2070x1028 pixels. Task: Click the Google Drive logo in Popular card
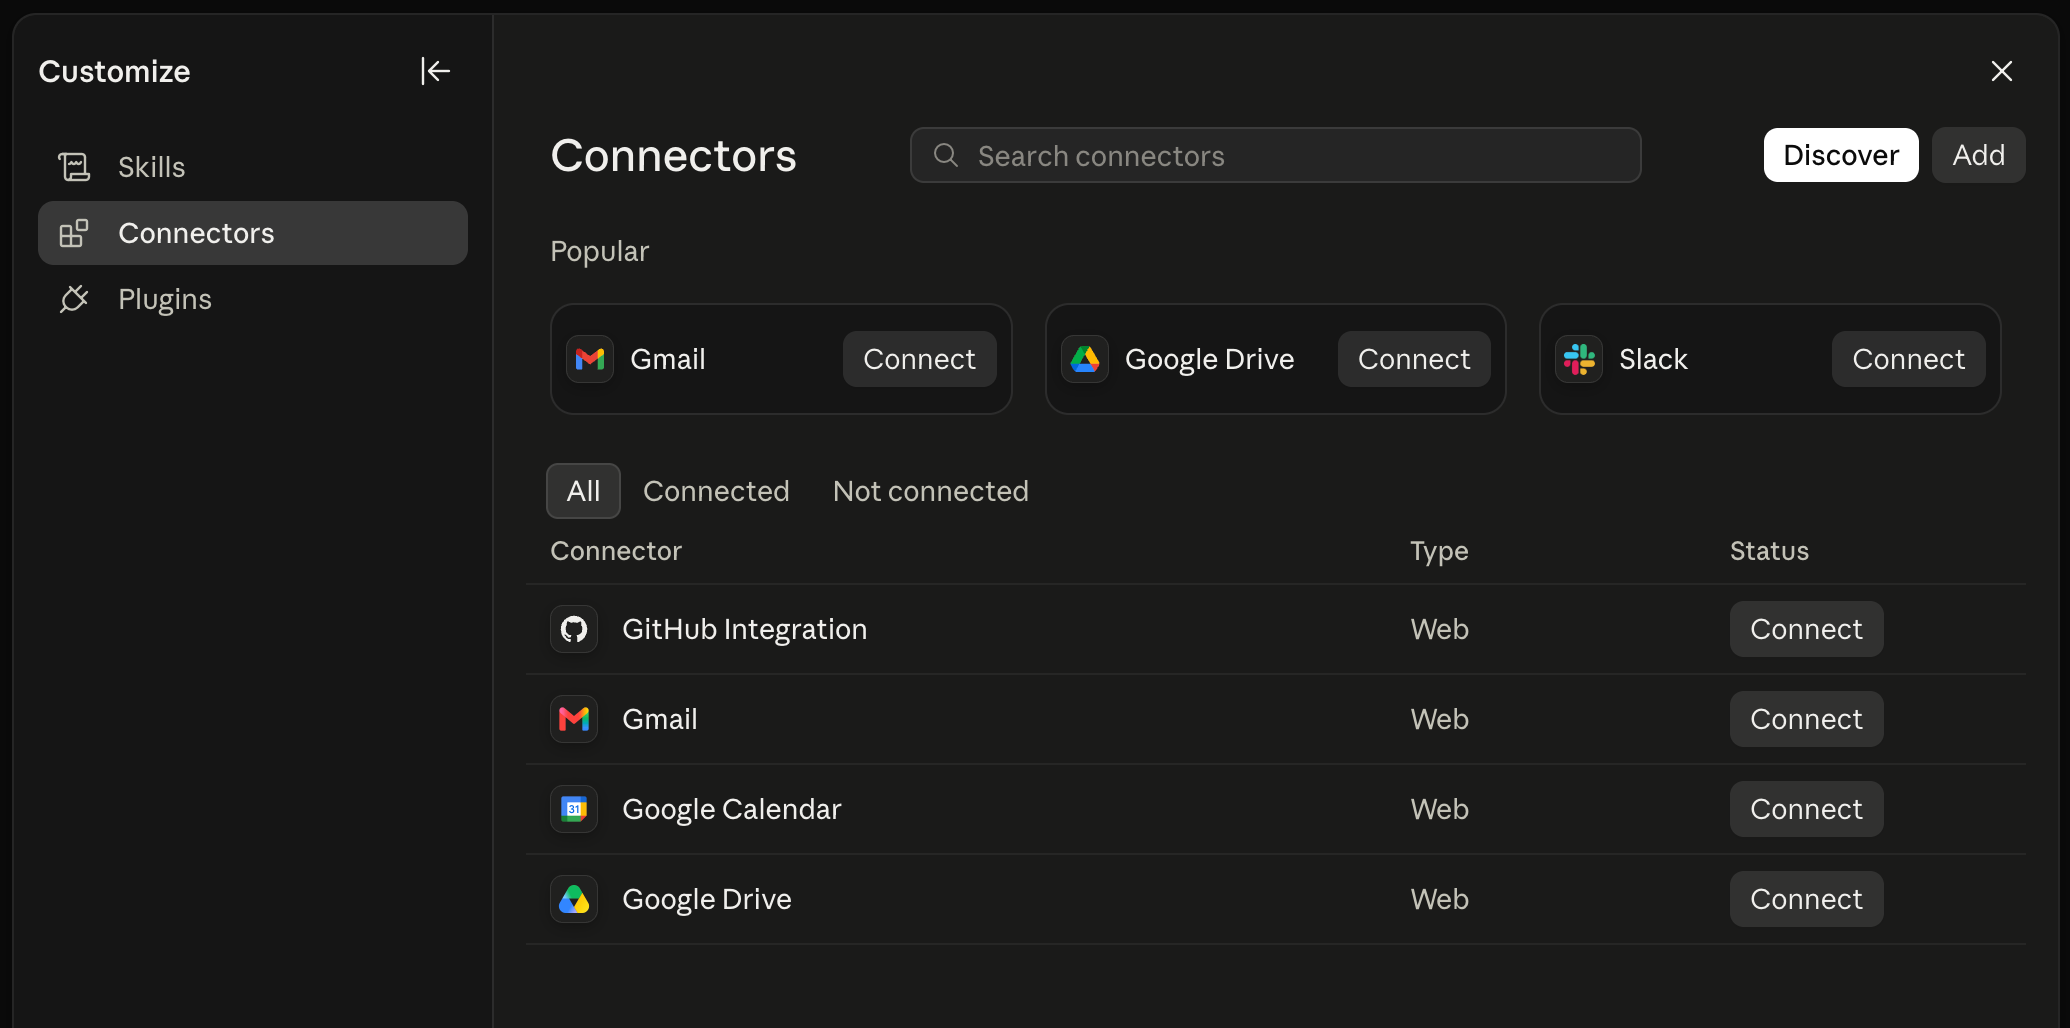1085,359
